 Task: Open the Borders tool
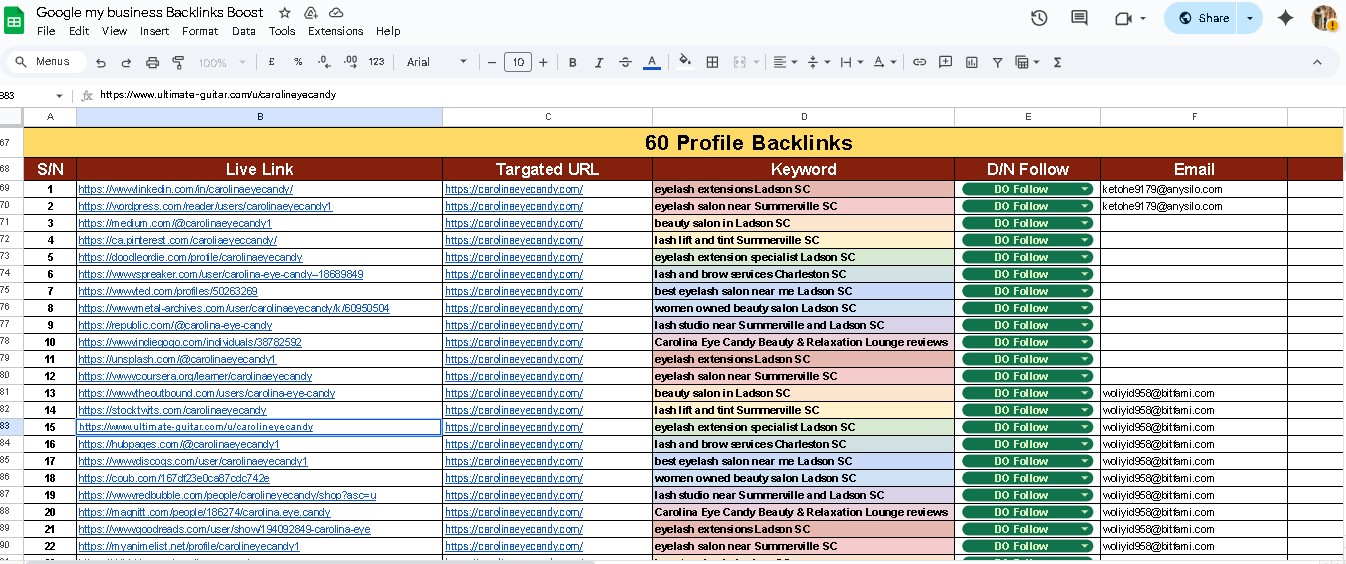[712, 62]
